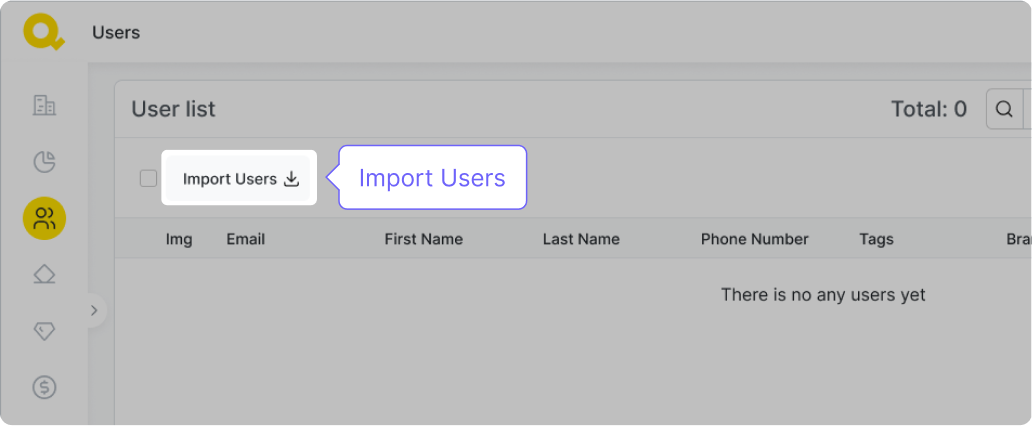Click the Img column header

[x=179, y=239]
